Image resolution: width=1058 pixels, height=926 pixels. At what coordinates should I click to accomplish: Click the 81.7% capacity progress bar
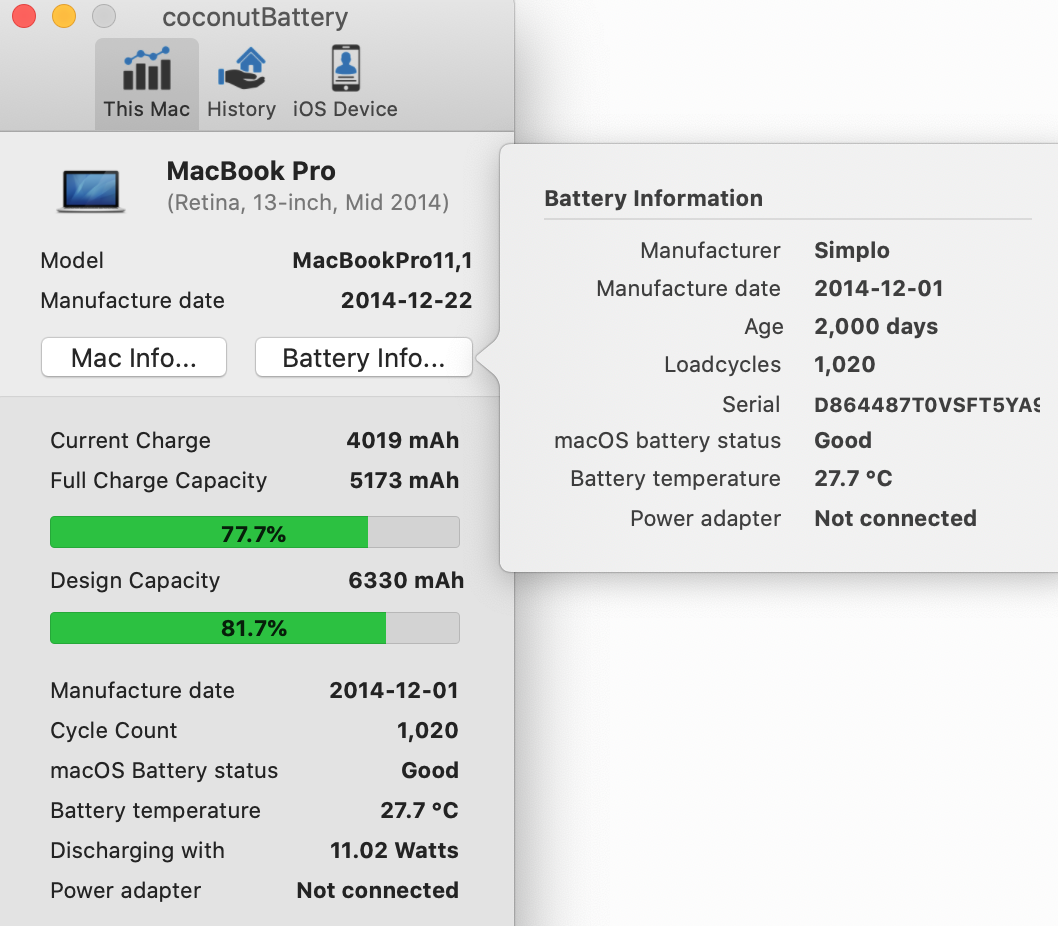[255, 628]
